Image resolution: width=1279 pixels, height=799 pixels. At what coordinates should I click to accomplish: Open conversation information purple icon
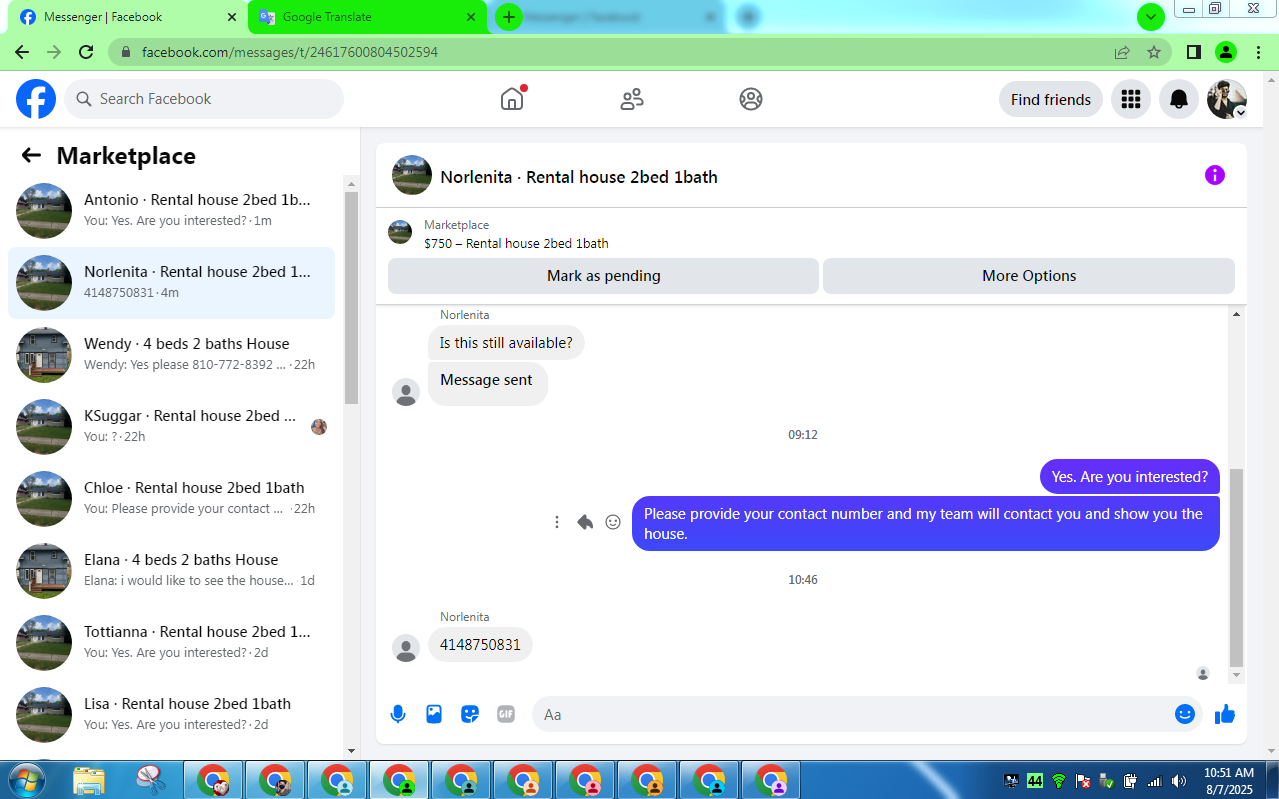[1215, 175]
